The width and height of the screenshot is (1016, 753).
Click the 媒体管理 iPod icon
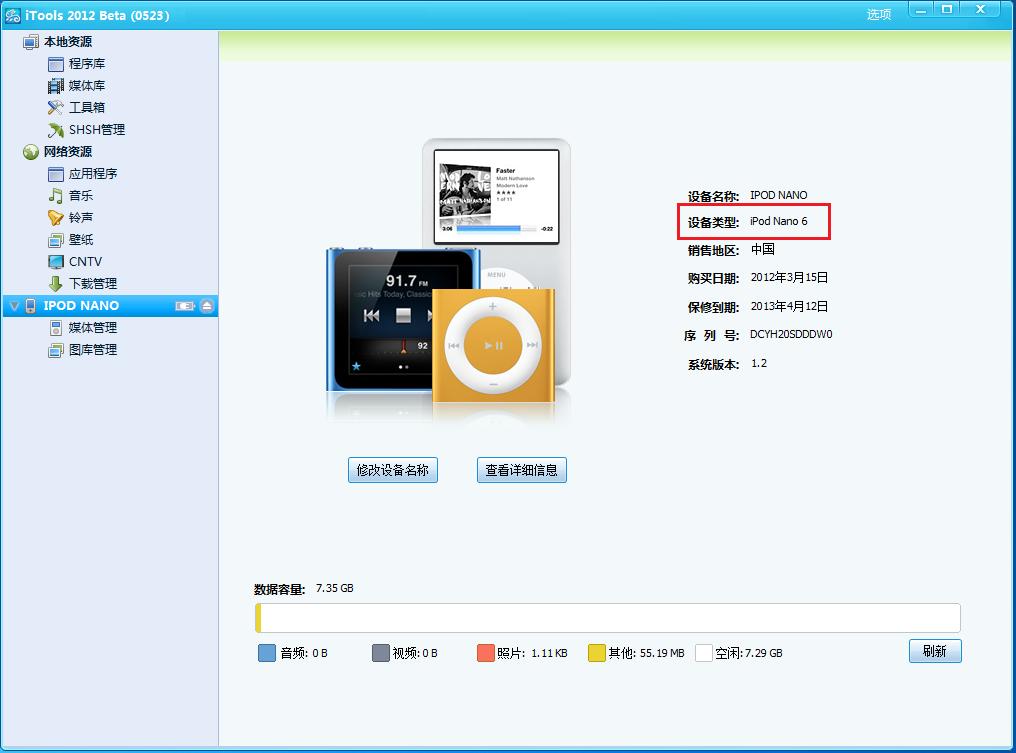point(56,328)
